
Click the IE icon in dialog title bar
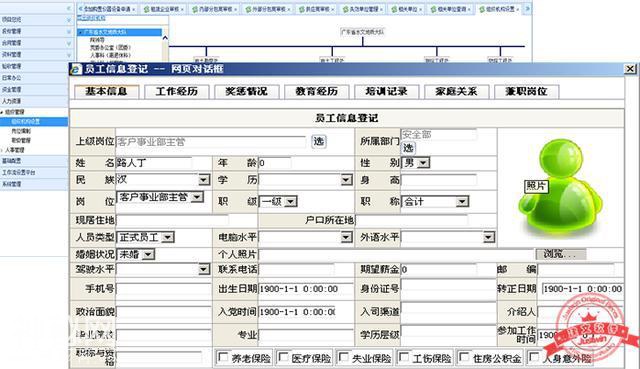tap(76, 69)
